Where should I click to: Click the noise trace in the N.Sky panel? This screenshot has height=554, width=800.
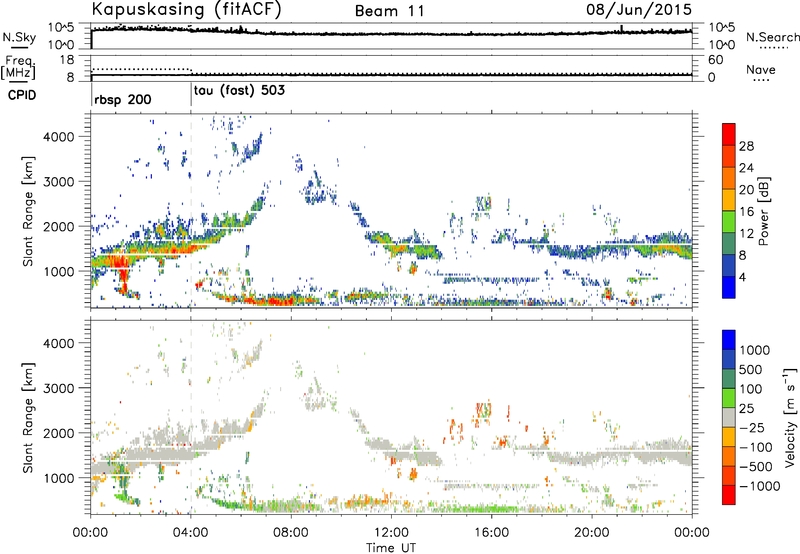tap(391, 33)
